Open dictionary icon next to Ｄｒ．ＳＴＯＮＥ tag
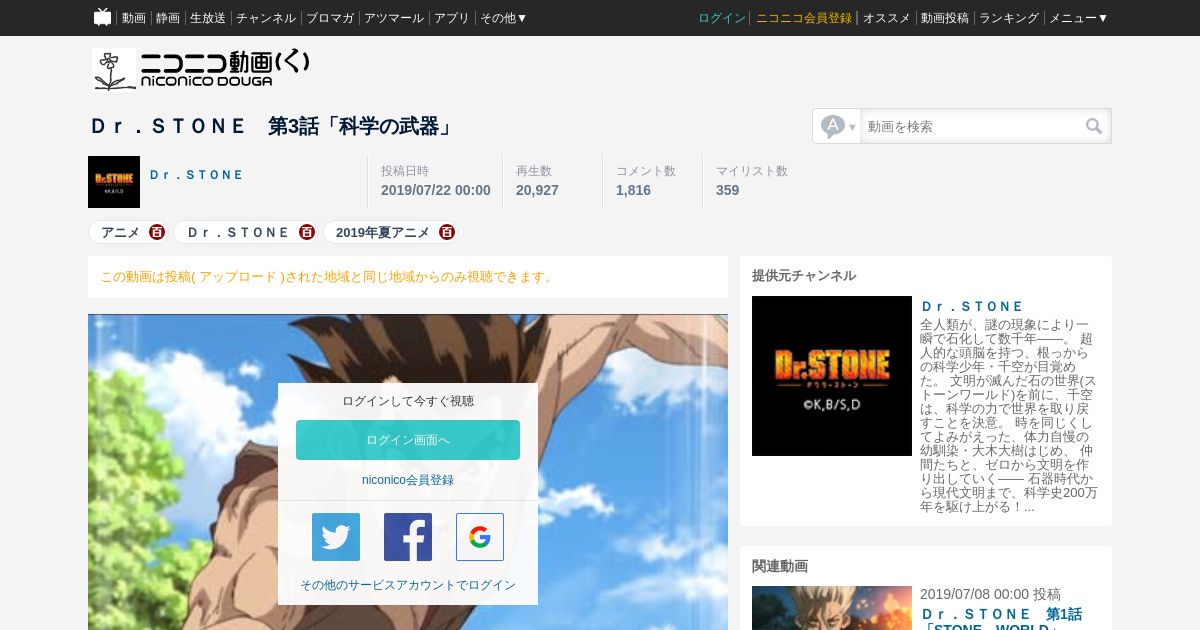 click(x=307, y=232)
